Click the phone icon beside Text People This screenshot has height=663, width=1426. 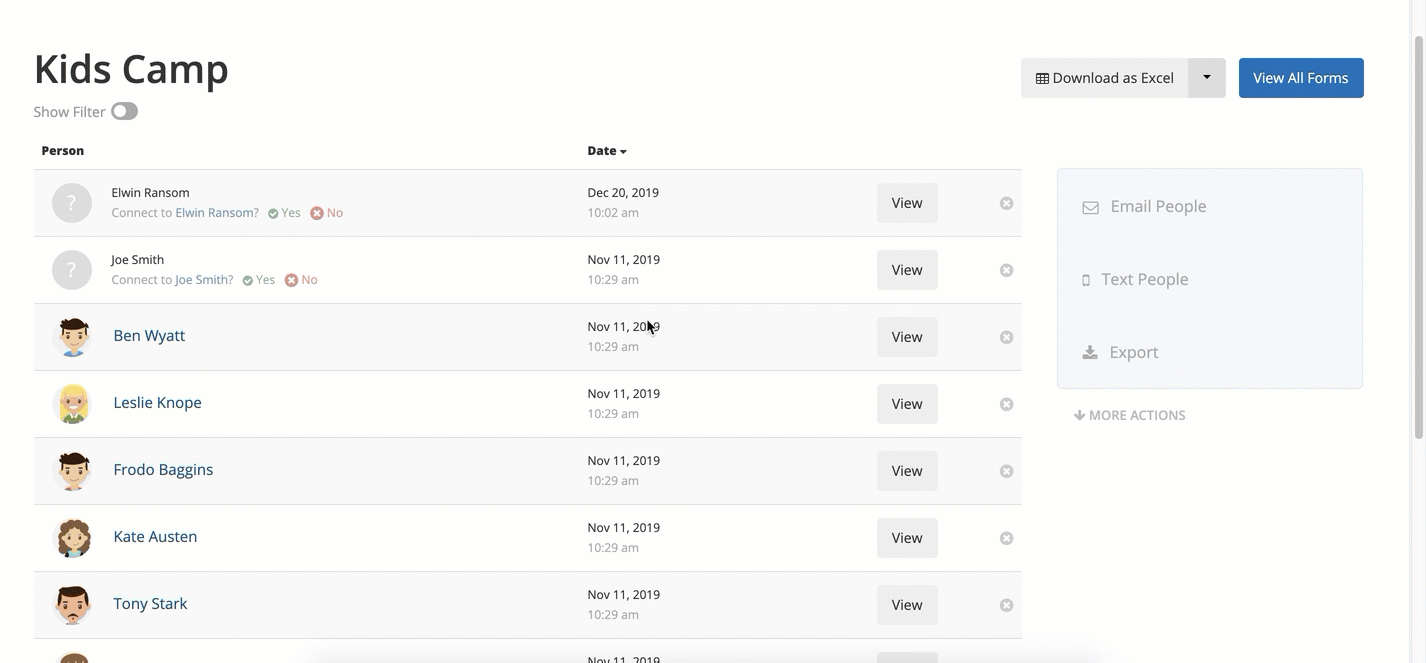1086,280
